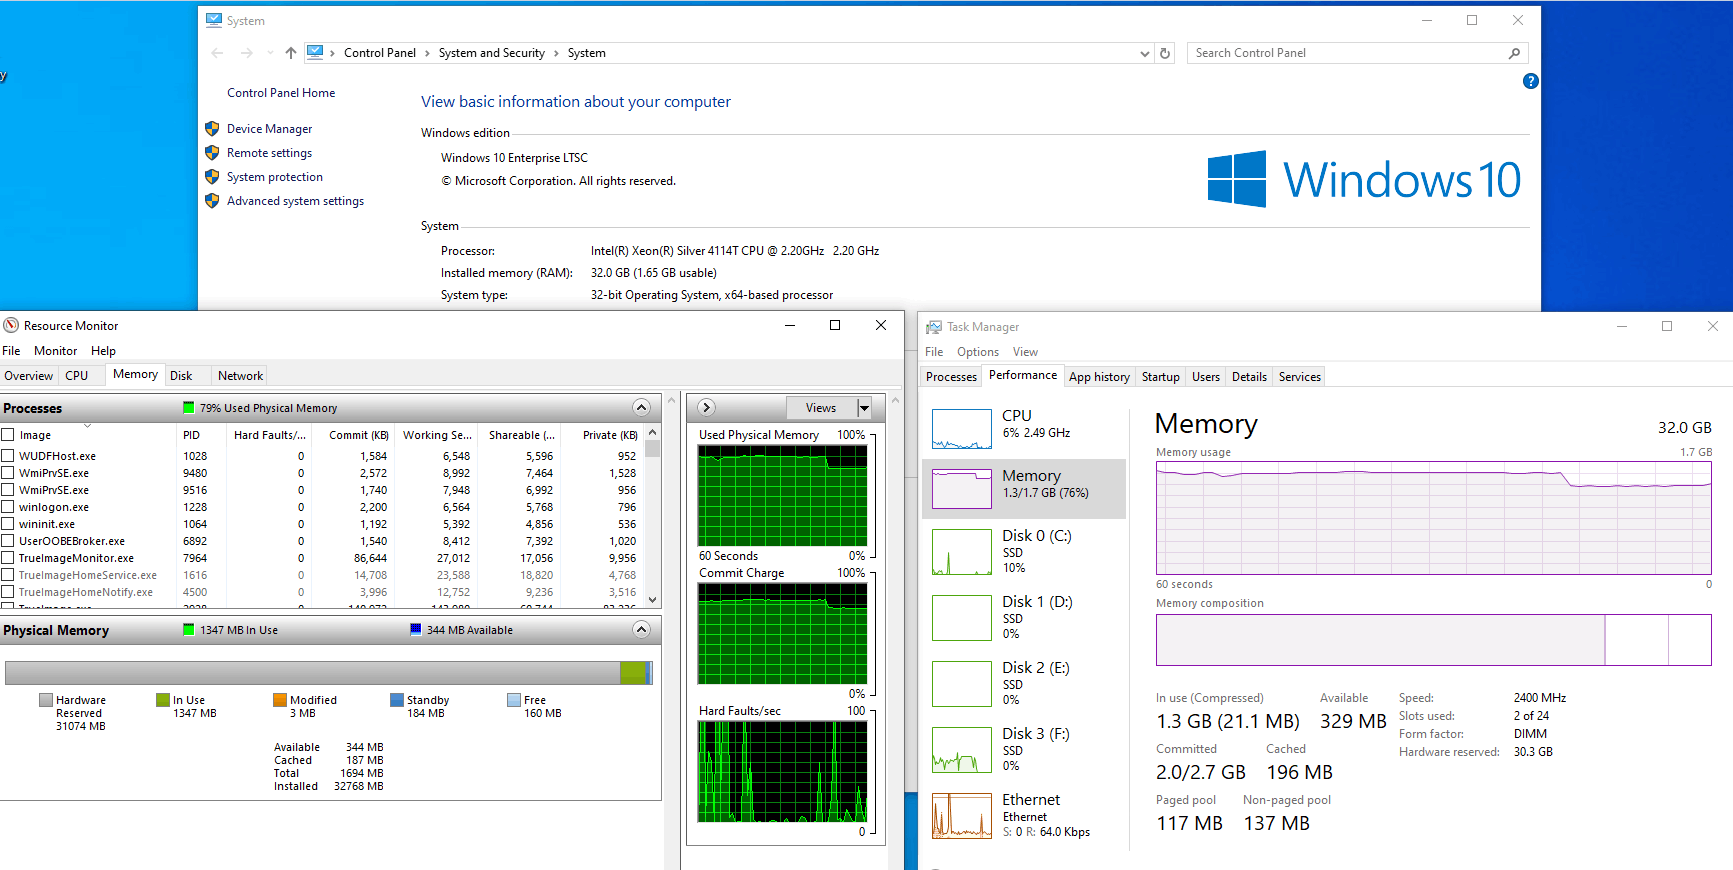Open the Options menu in Task Manager
This screenshot has width=1733, height=870.
point(978,352)
